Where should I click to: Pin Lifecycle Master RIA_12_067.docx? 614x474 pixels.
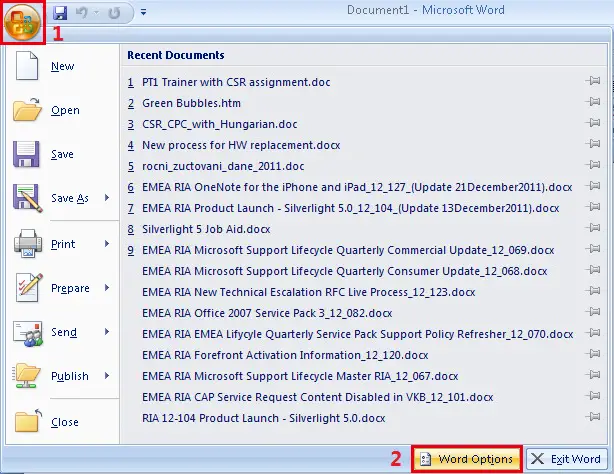pyautogui.click(x=593, y=374)
